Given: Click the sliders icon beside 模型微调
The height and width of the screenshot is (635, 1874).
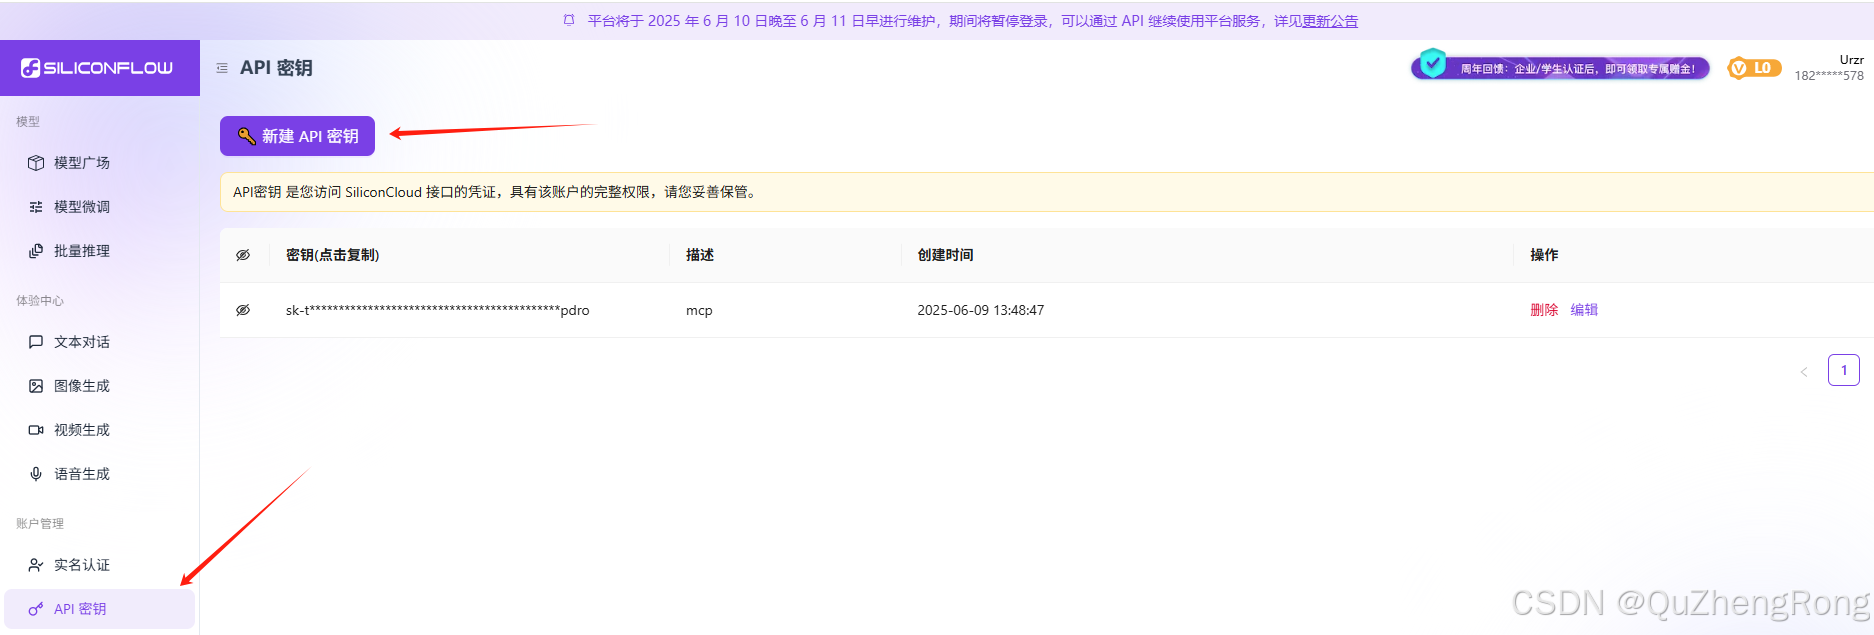Looking at the screenshot, I should coord(36,207).
